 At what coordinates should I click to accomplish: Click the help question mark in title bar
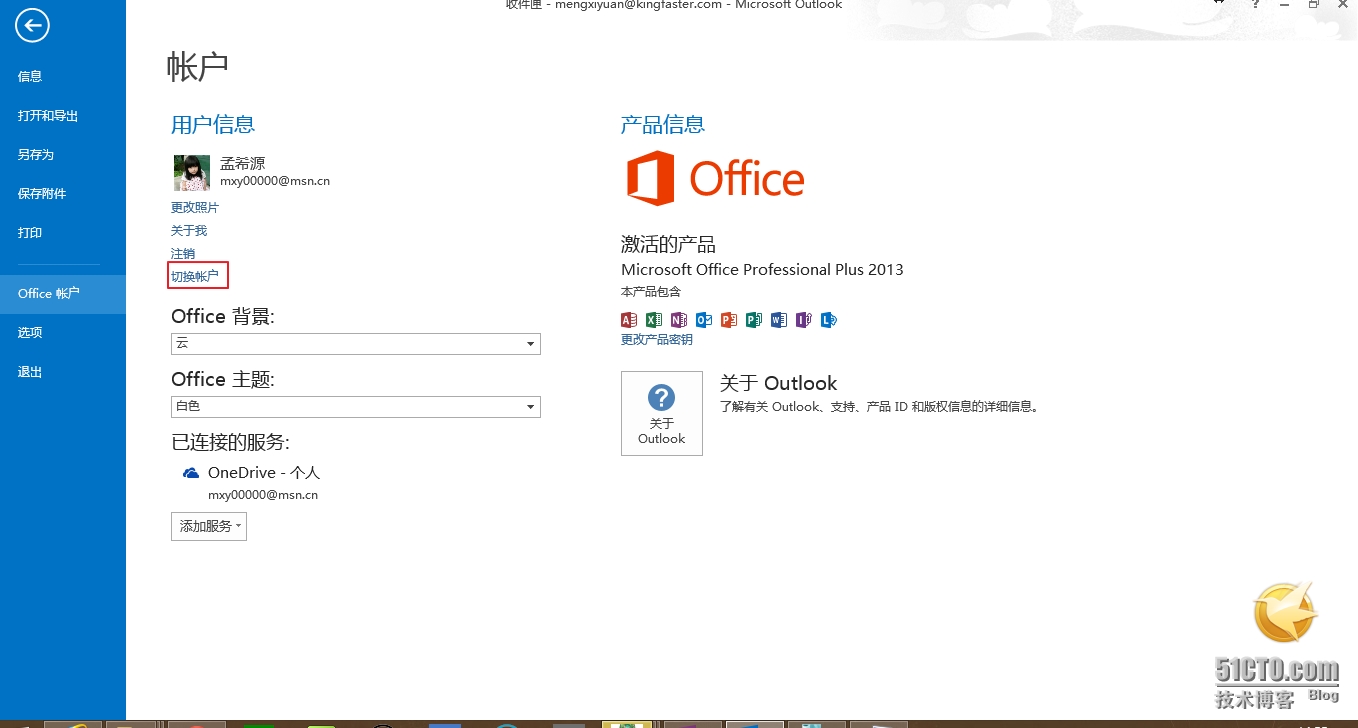[1256, 5]
